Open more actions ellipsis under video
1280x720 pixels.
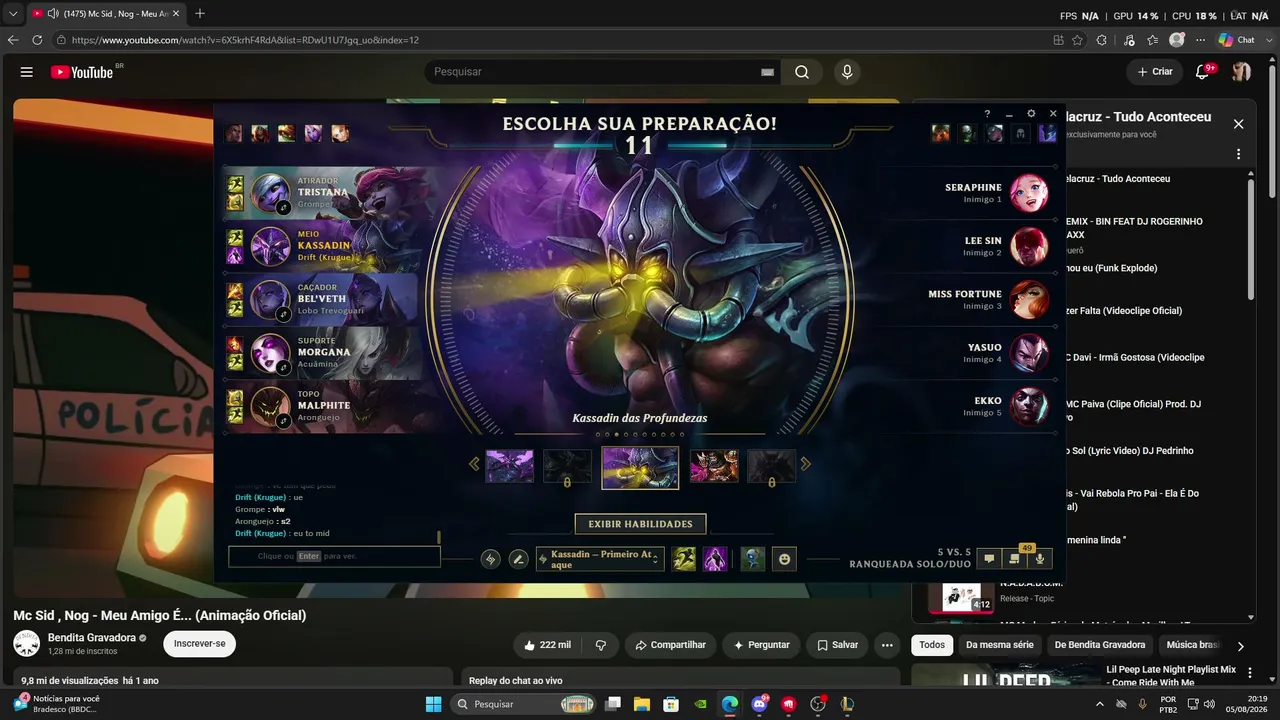tap(887, 645)
